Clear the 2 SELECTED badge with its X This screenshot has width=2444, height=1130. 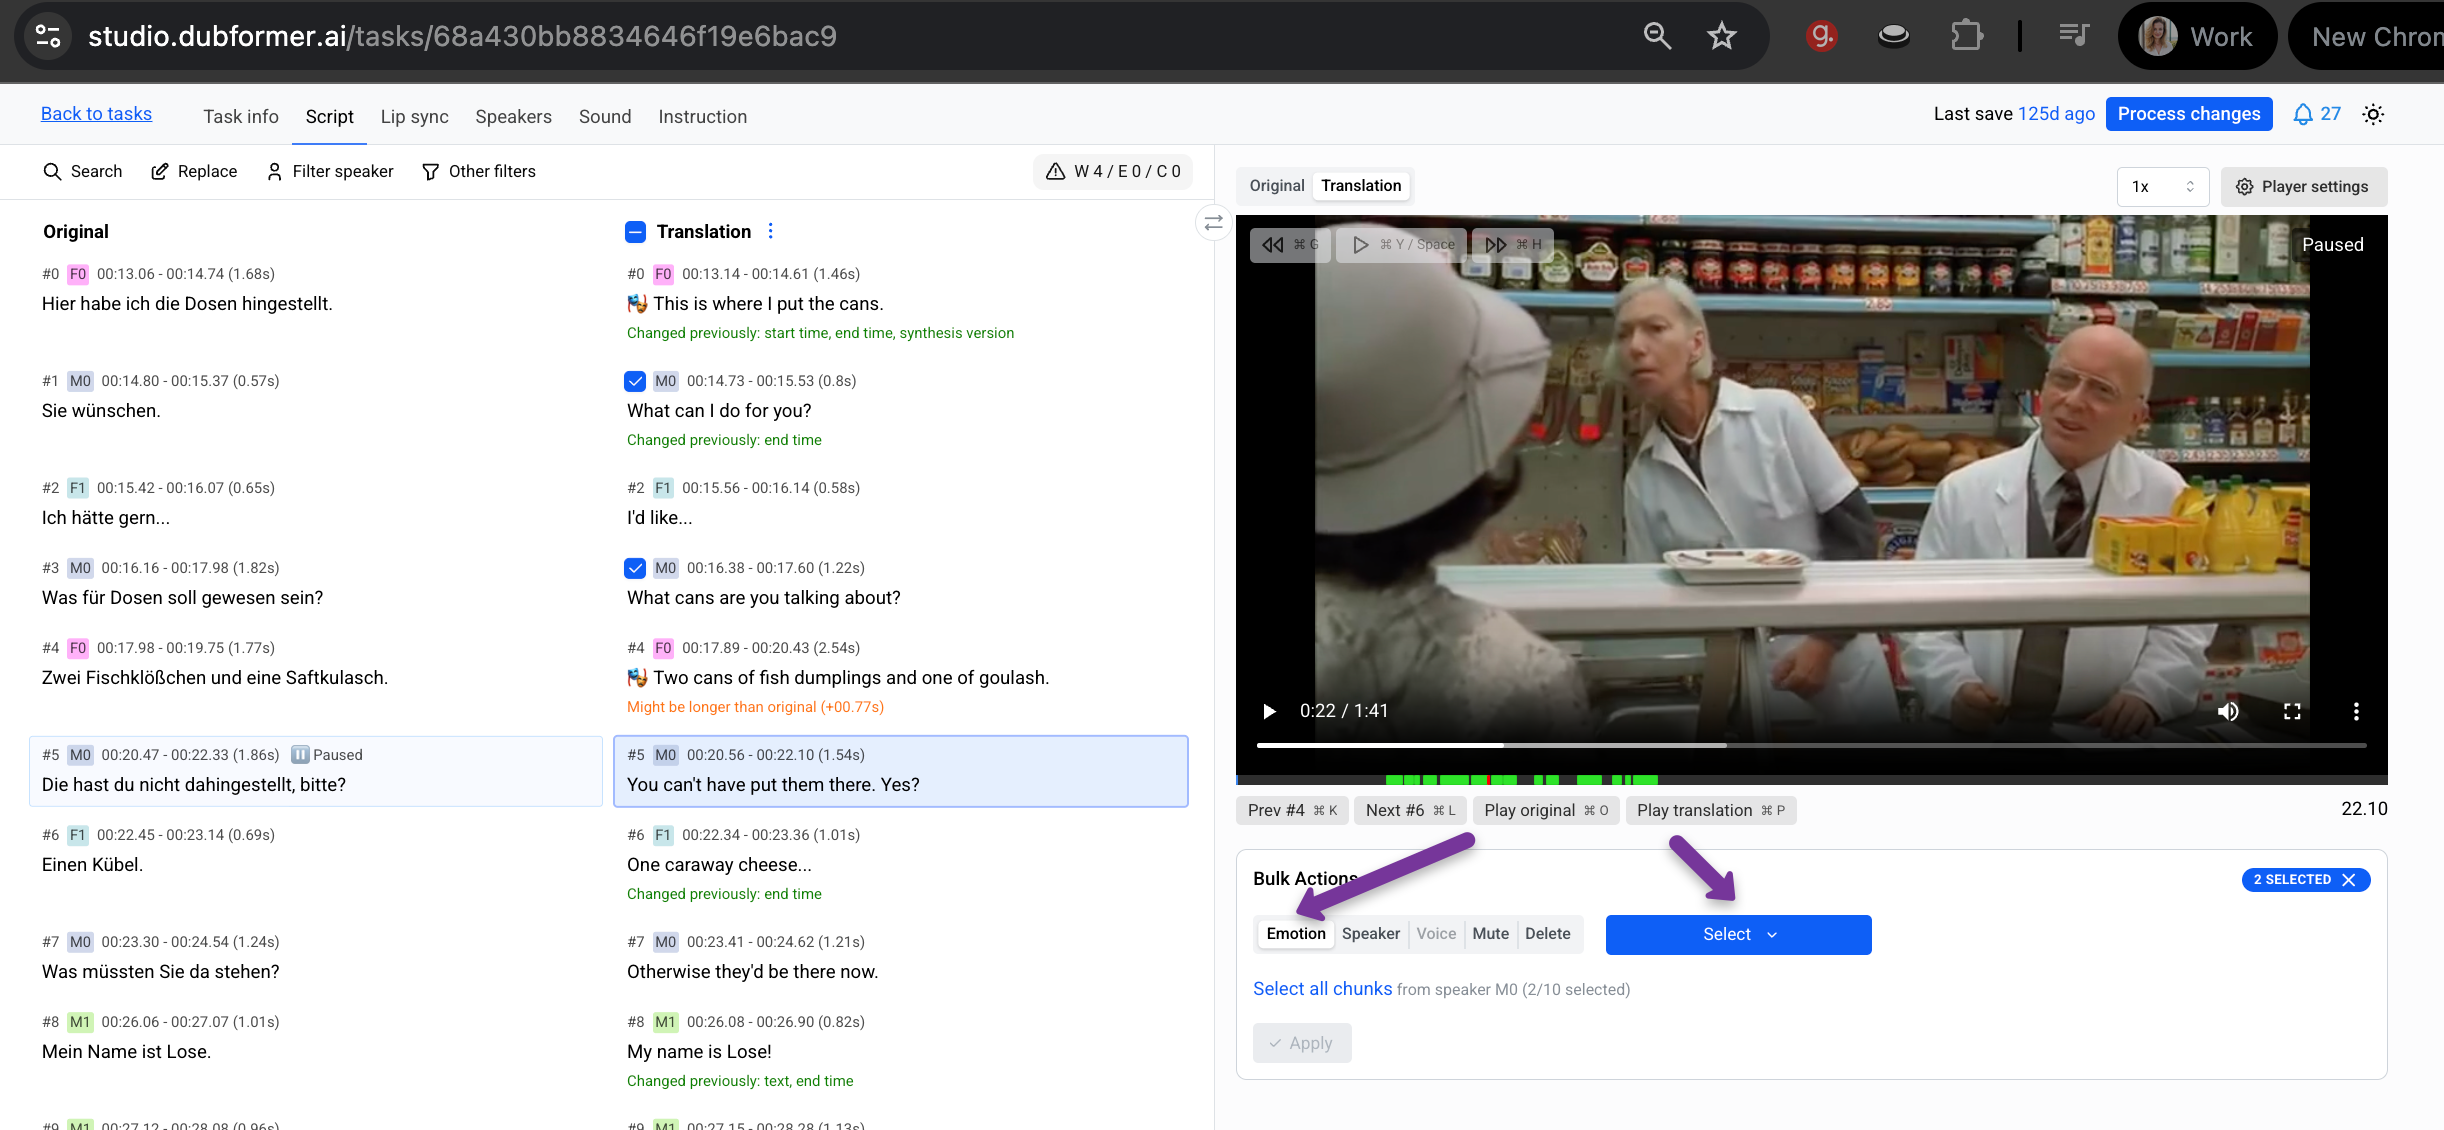point(2349,880)
